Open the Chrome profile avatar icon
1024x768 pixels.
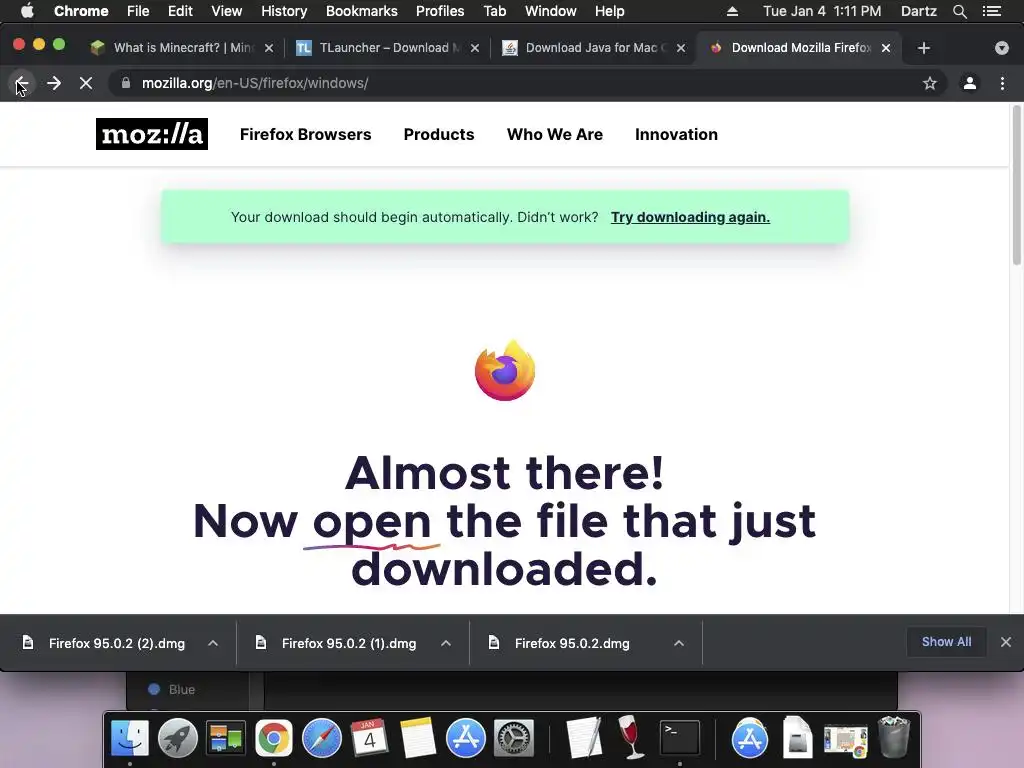(x=970, y=83)
